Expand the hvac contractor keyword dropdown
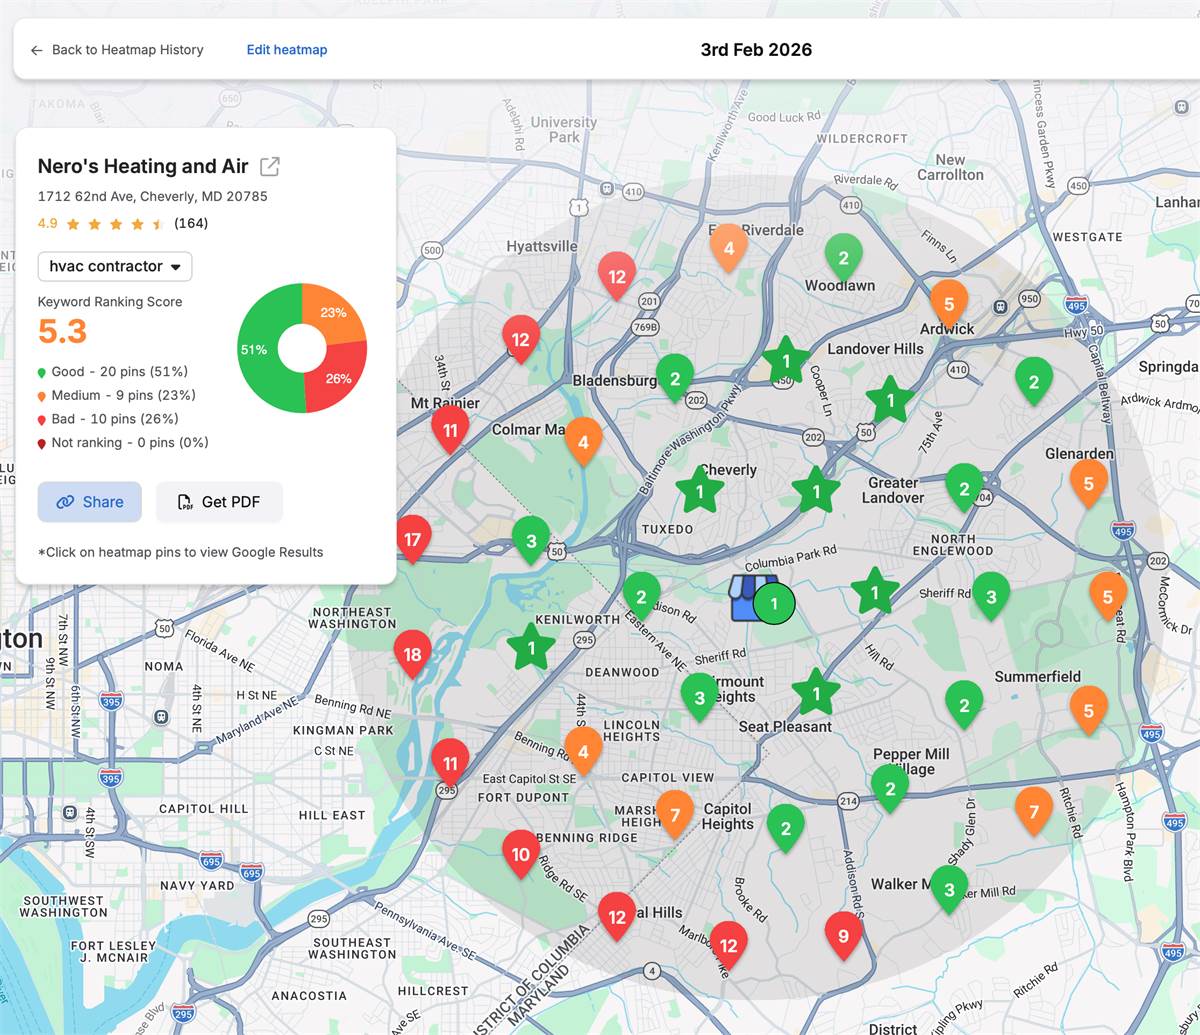 point(115,266)
